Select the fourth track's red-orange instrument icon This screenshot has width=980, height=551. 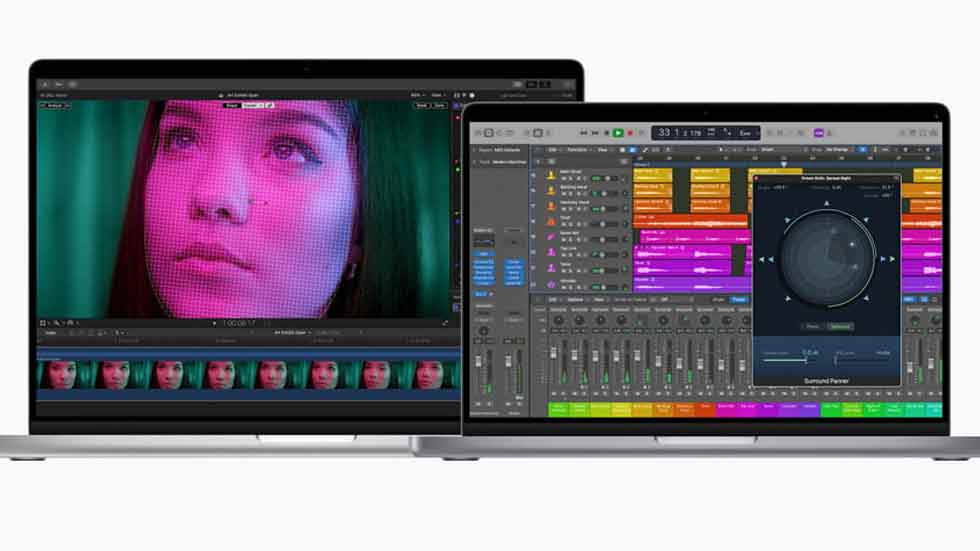coord(551,222)
